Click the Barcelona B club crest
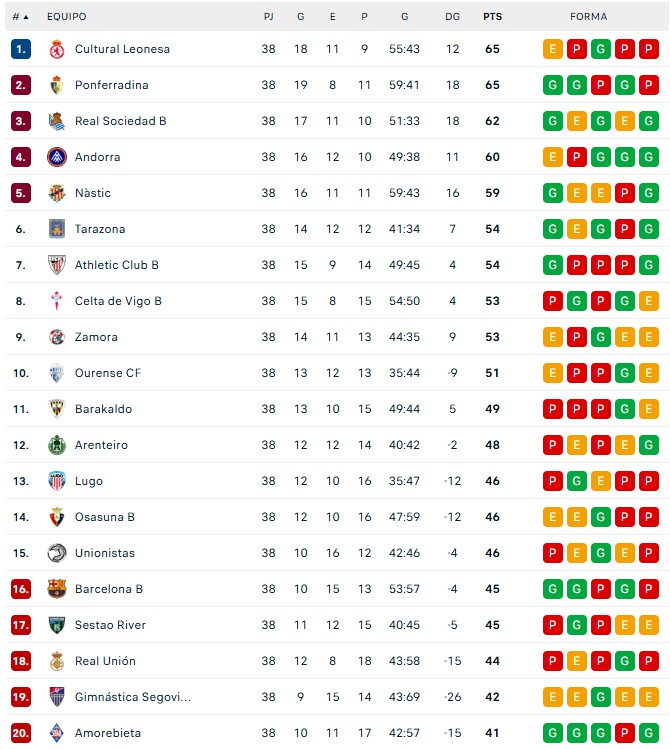Viewport: 670px width, 749px height. click(56, 589)
